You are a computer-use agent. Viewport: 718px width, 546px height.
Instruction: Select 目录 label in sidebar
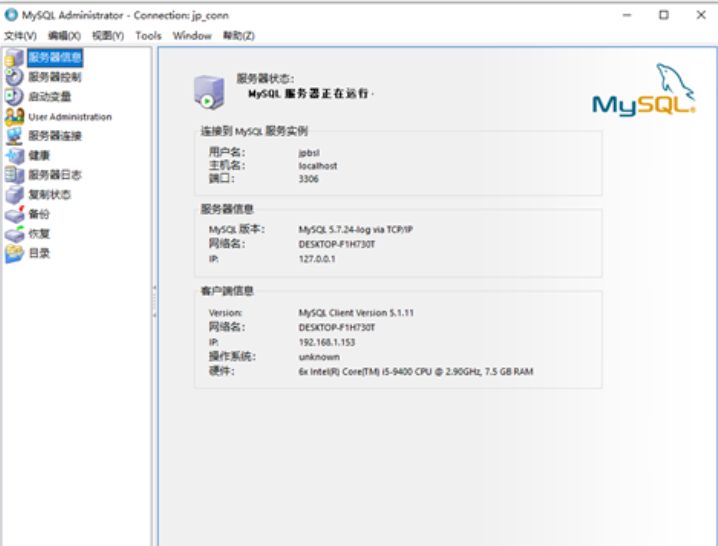point(39,253)
